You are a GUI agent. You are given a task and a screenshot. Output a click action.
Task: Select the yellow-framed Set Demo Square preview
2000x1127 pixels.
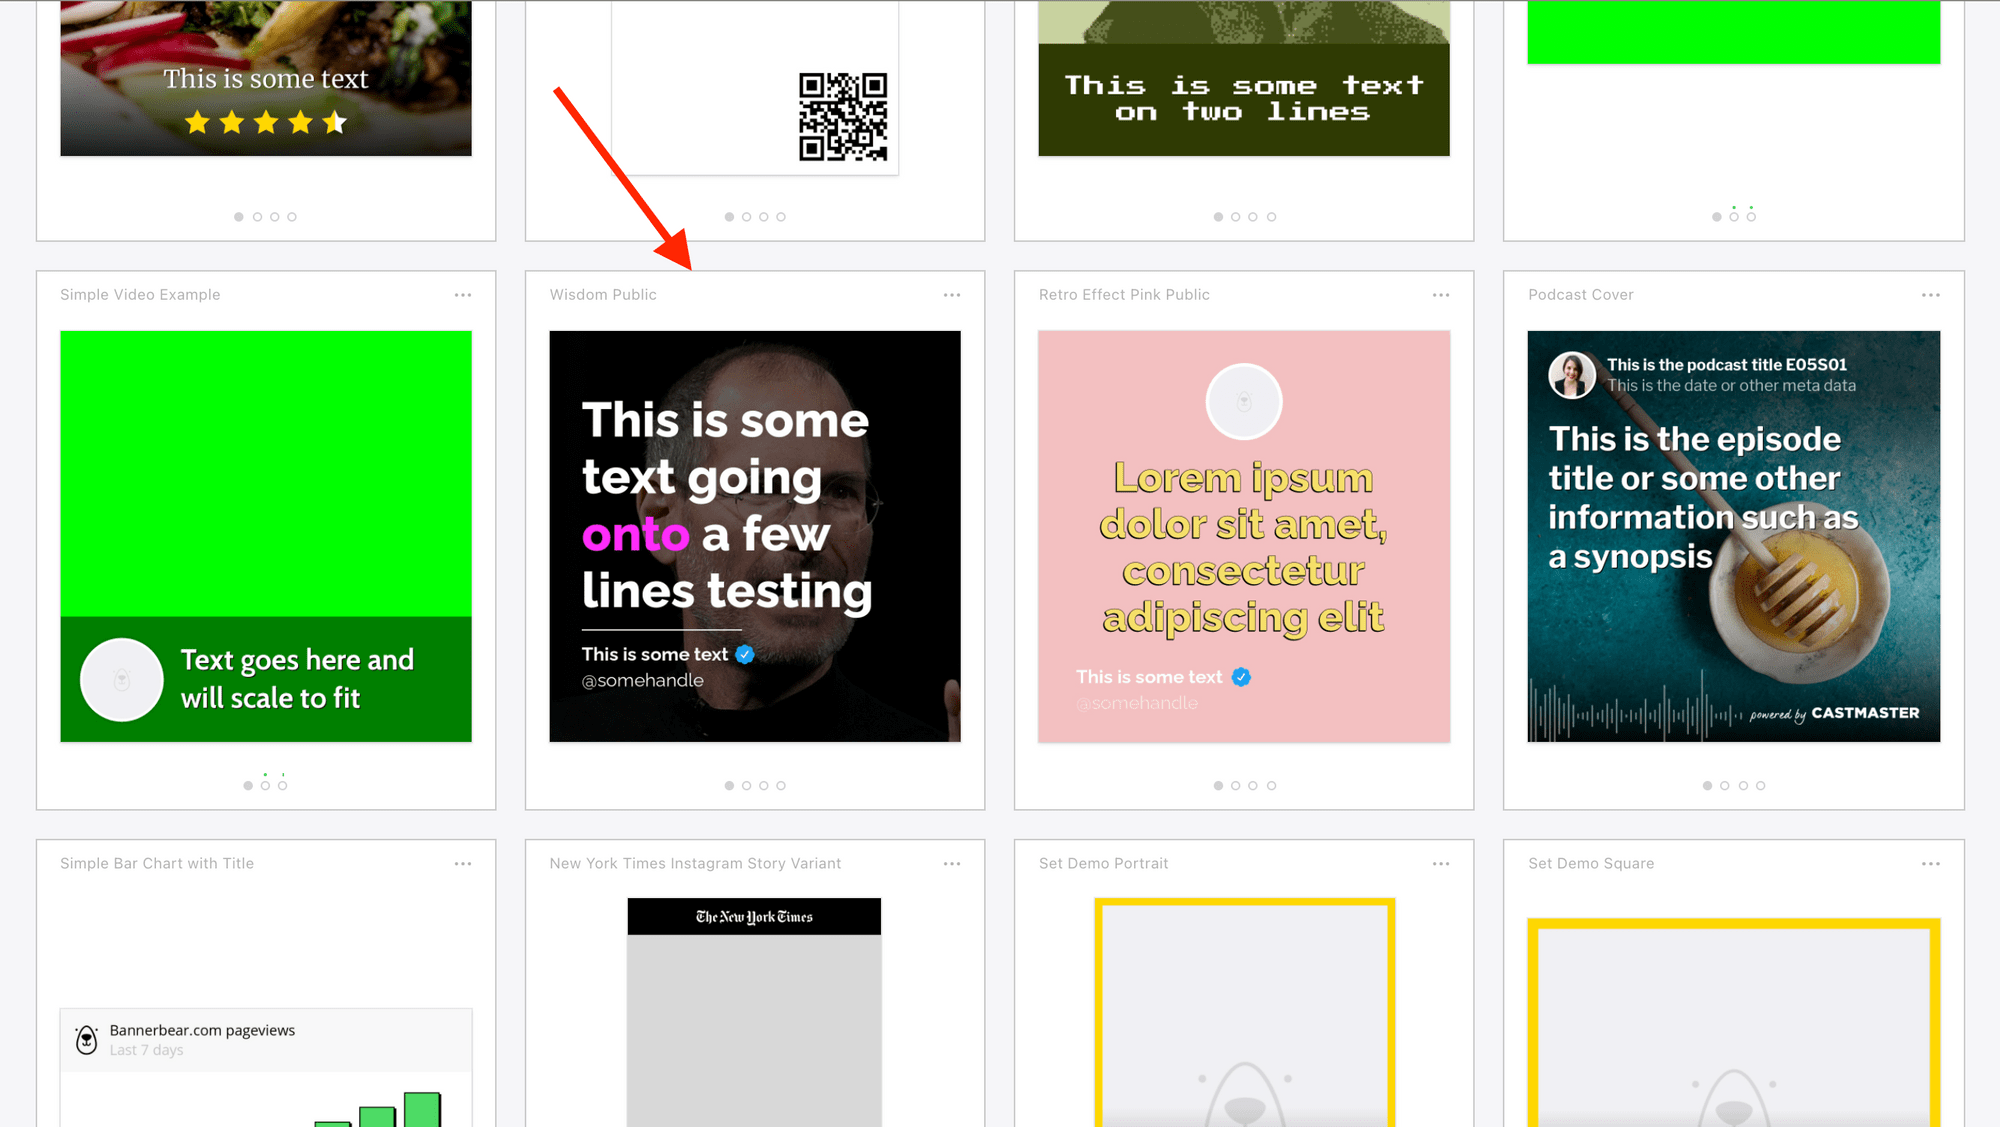[x=1734, y=1022]
